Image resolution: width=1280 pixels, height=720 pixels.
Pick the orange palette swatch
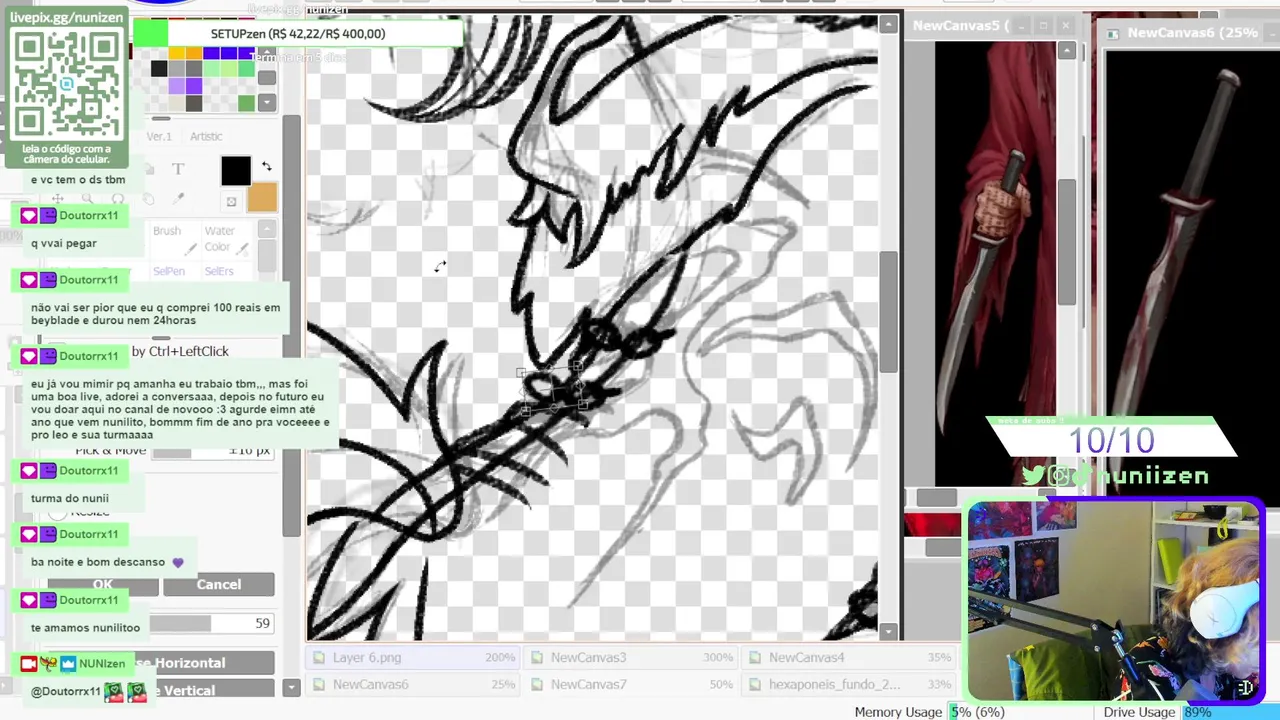(193, 53)
